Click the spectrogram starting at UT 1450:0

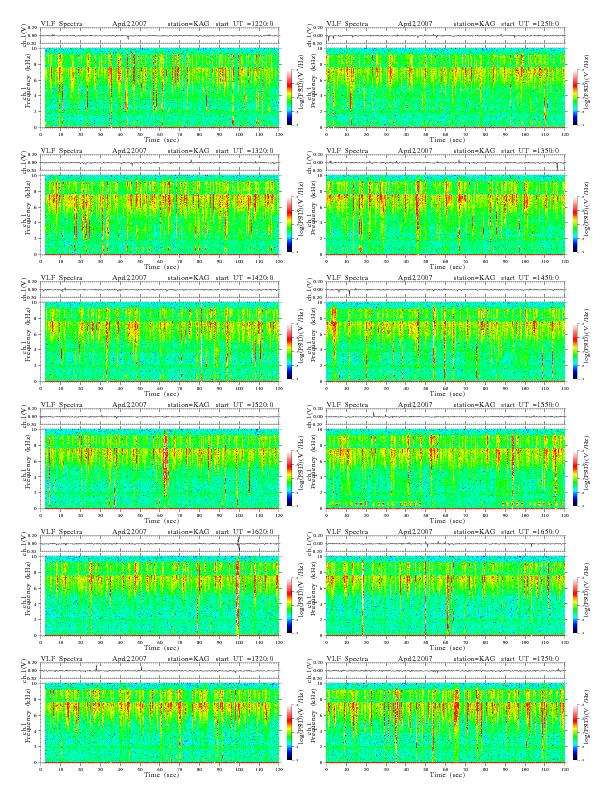(445, 342)
